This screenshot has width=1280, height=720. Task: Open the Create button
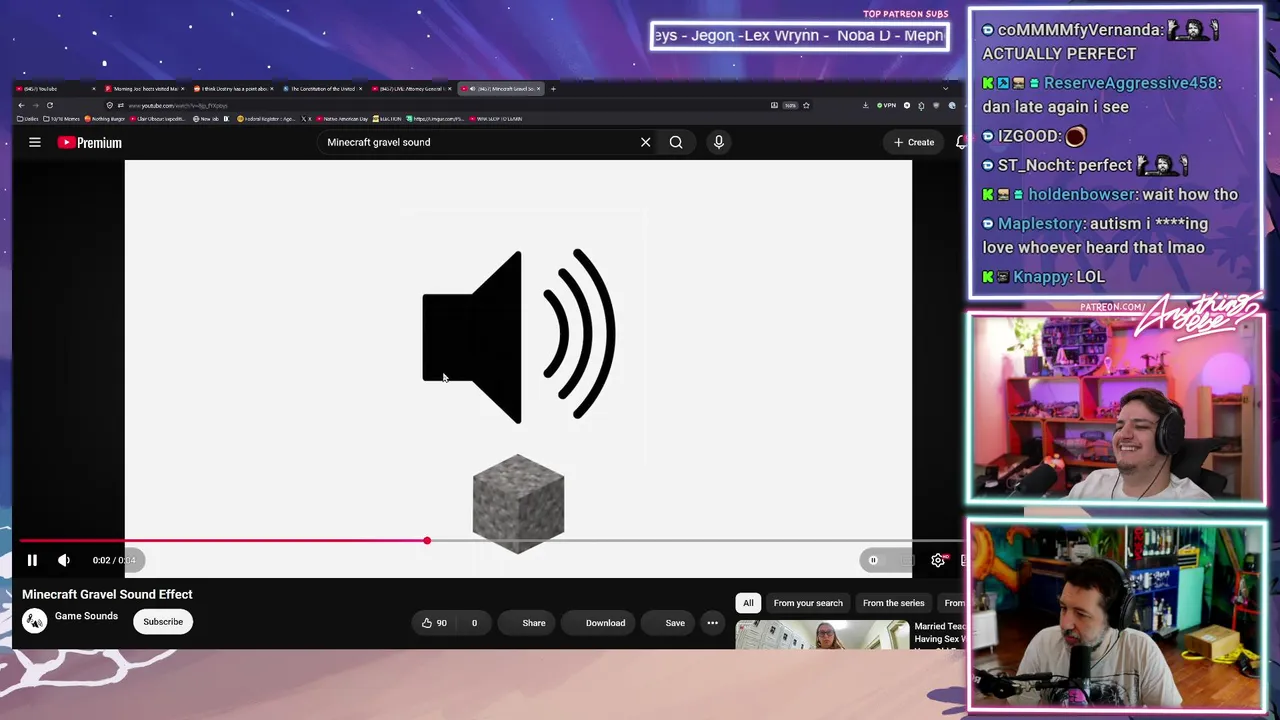click(x=914, y=143)
